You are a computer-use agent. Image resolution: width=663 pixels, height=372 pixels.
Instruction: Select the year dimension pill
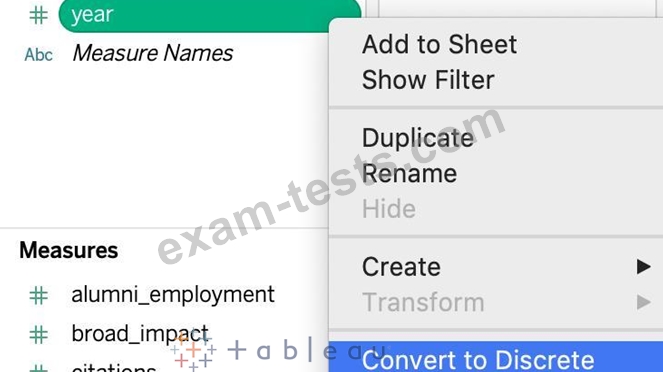point(210,15)
